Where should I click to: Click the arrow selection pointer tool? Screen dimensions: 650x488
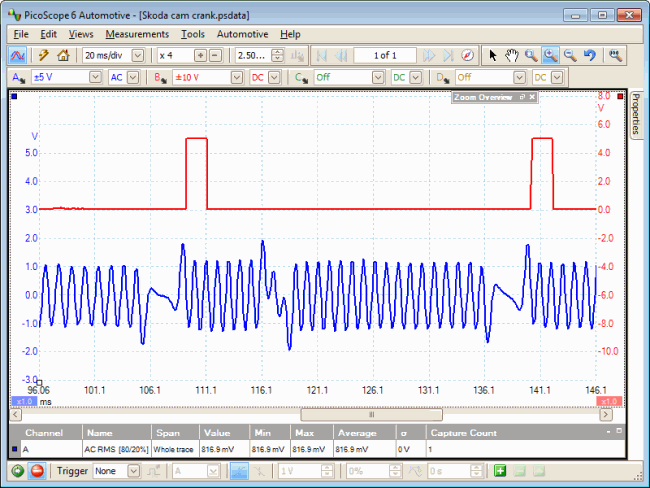[x=492, y=55]
